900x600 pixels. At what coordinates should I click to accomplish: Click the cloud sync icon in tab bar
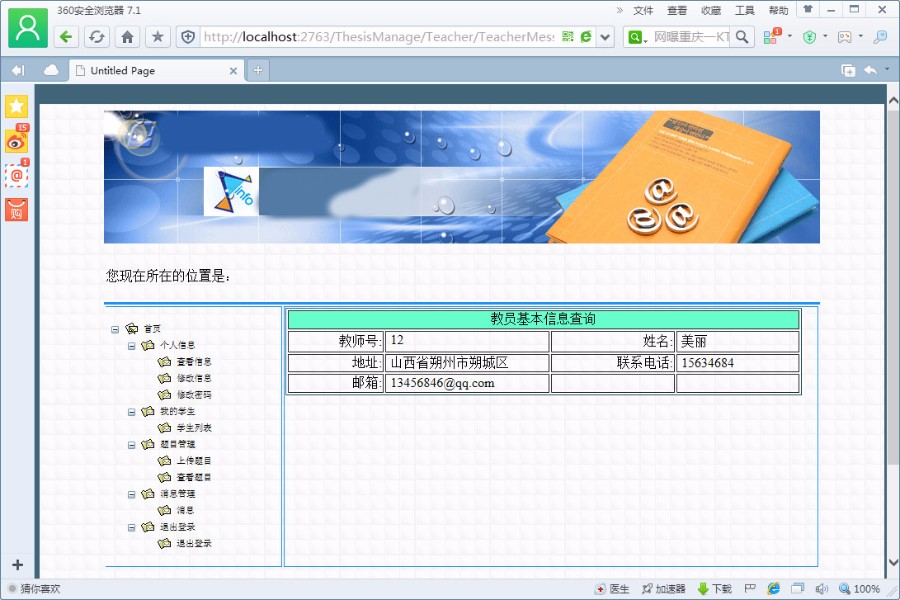51,70
